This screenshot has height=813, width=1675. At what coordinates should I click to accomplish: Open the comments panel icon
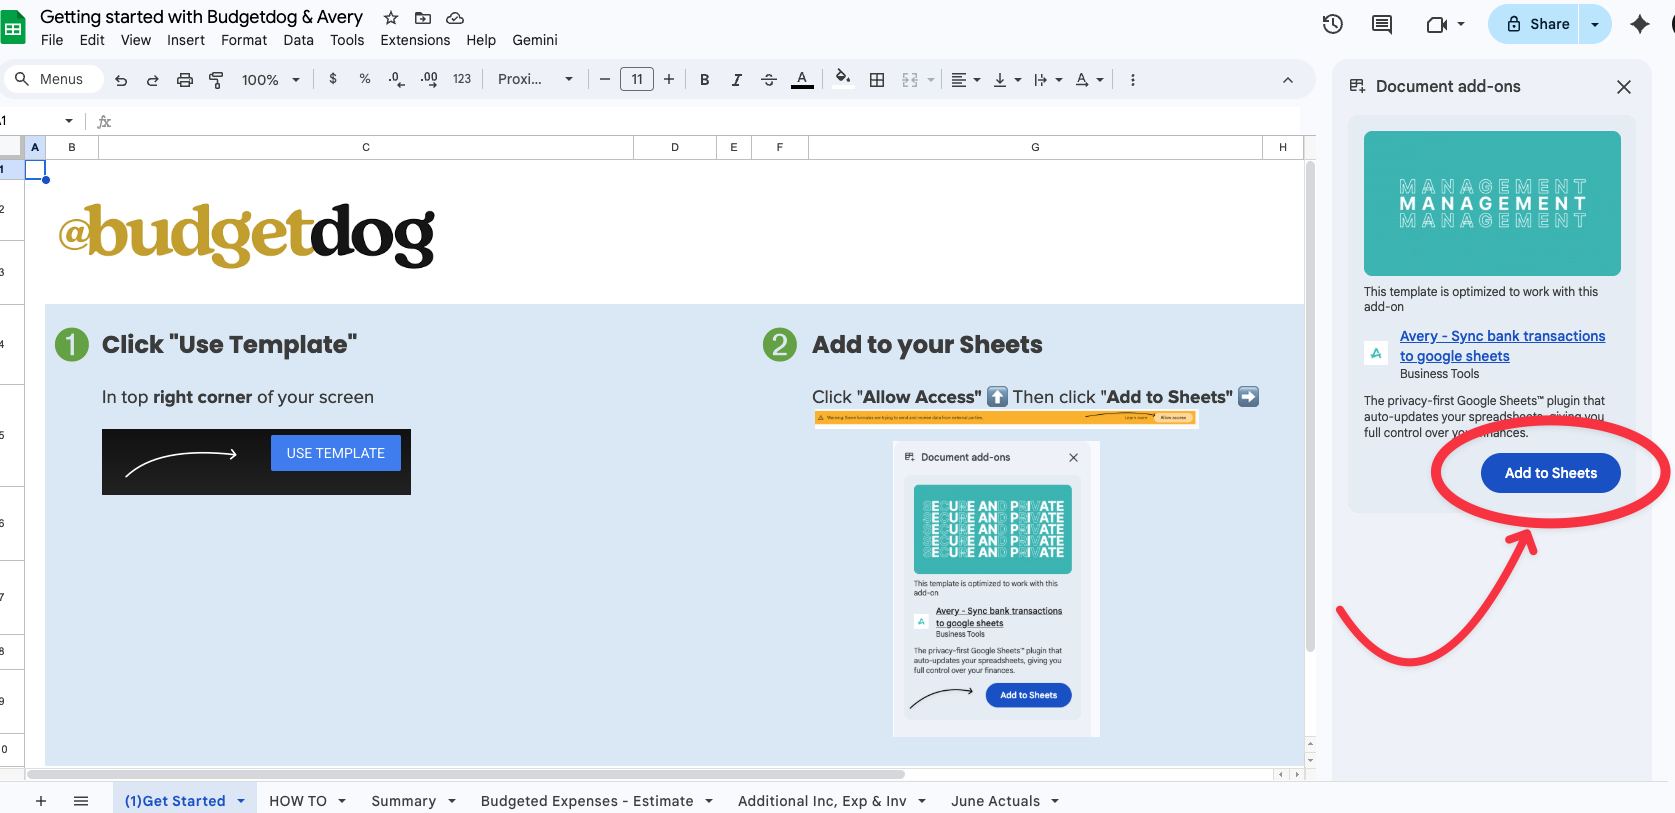1382,24
